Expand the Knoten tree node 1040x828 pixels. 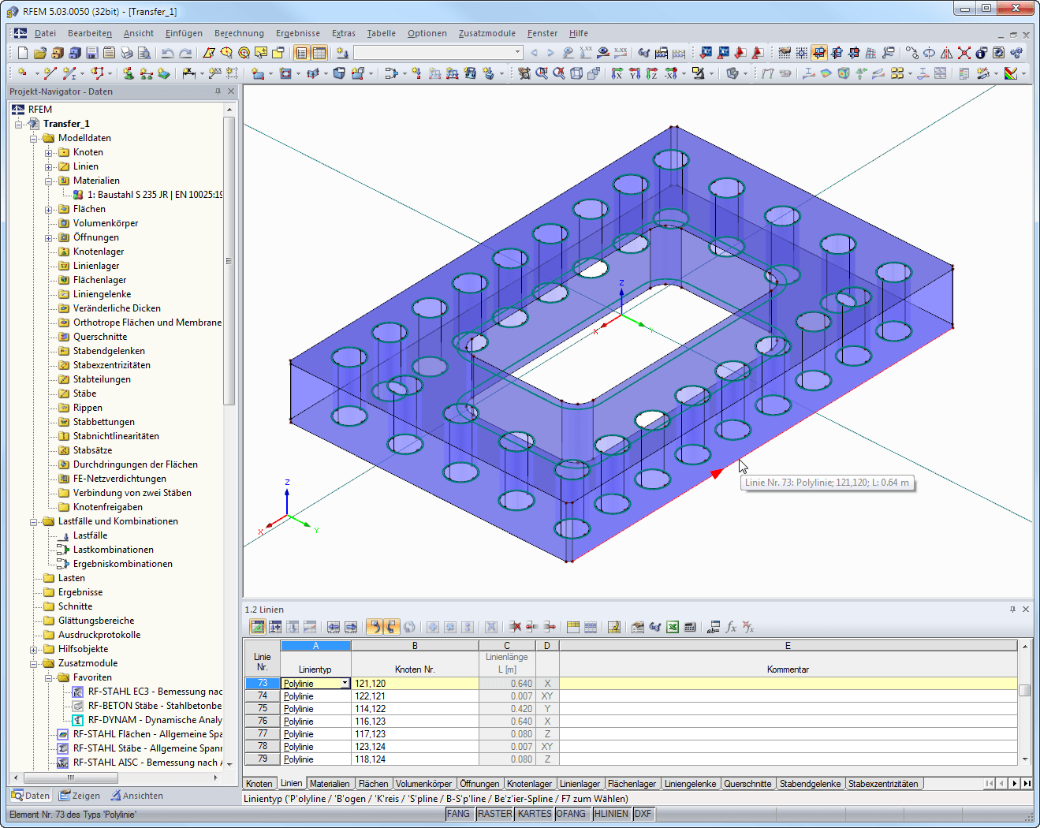48,153
